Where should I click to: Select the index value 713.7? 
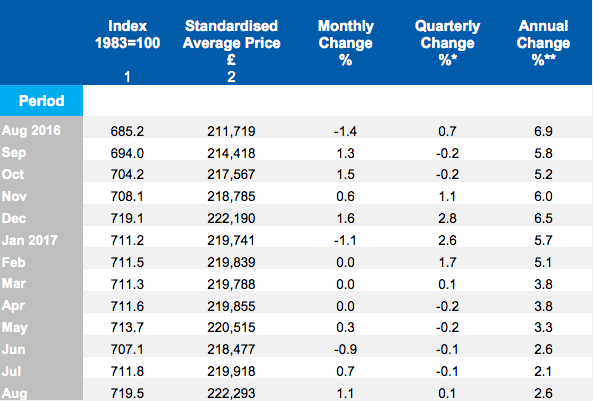127,327
